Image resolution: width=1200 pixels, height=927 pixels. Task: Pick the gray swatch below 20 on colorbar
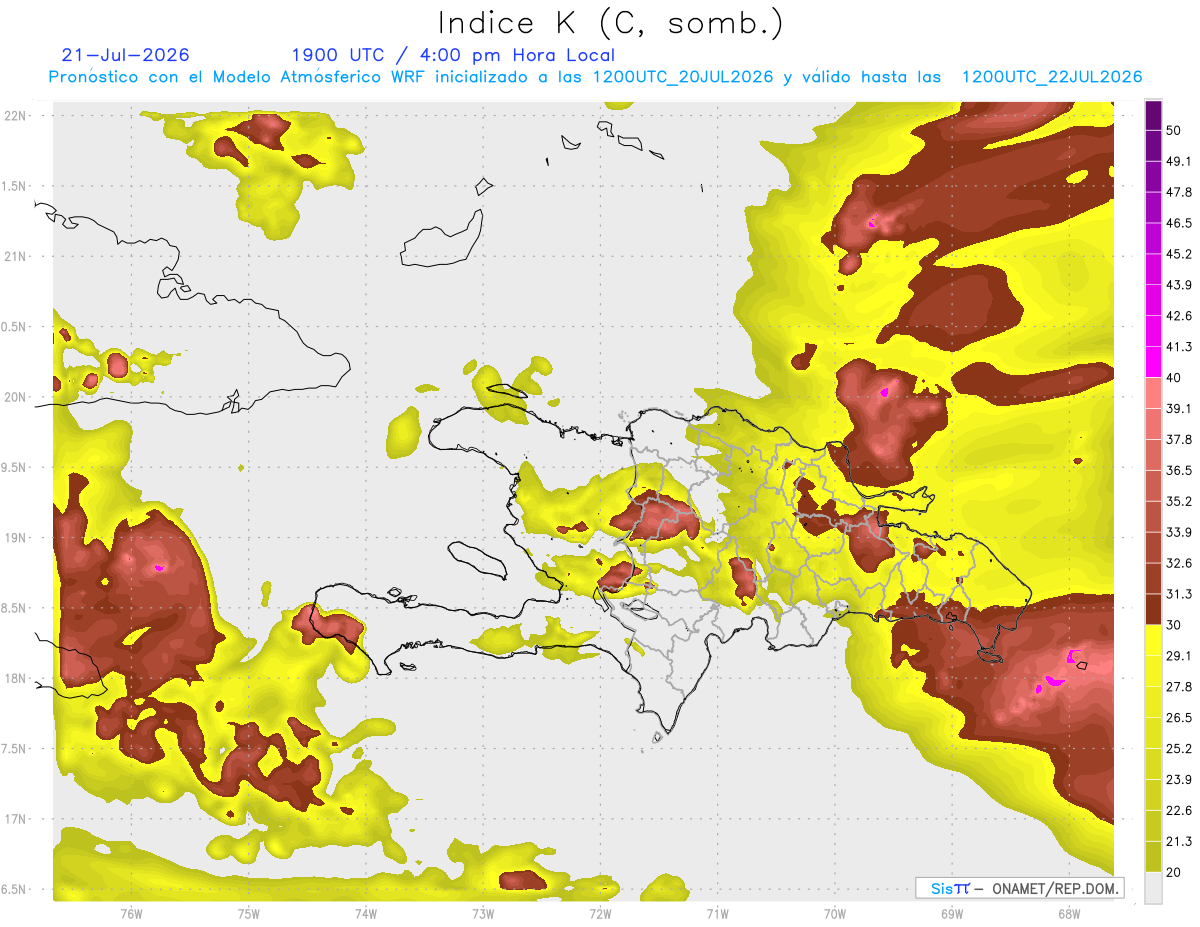click(x=1153, y=888)
